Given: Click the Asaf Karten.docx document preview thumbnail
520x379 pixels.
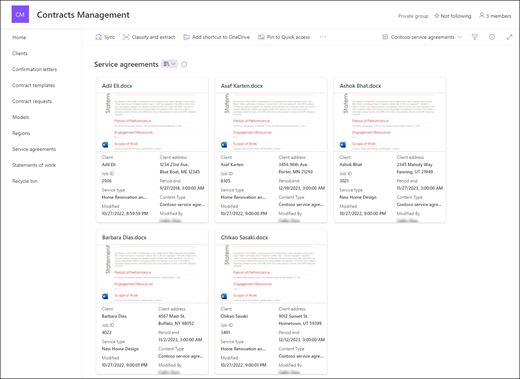Looking at the screenshot, I should click(x=271, y=122).
